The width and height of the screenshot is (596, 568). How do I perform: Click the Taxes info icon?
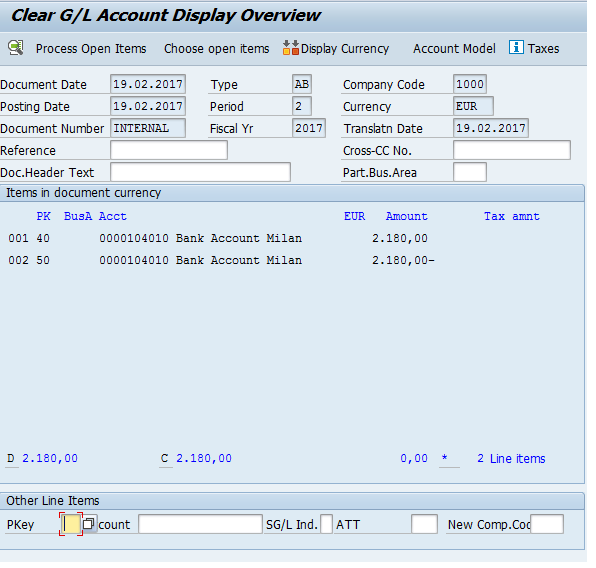pyautogui.click(x=516, y=48)
